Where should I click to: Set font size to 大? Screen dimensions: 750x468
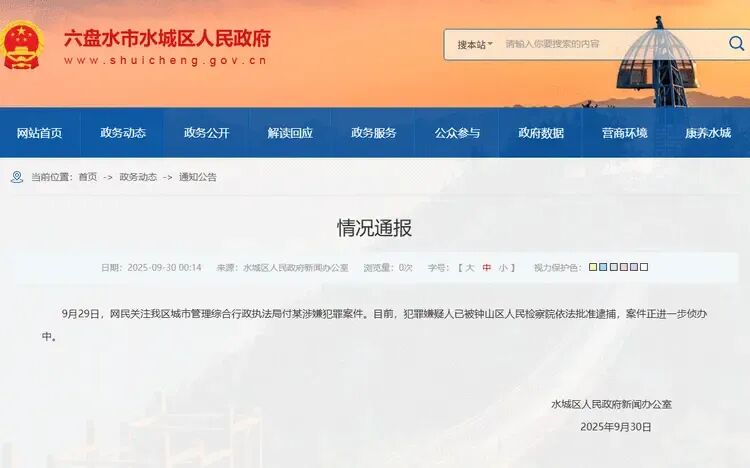pos(470,267)
